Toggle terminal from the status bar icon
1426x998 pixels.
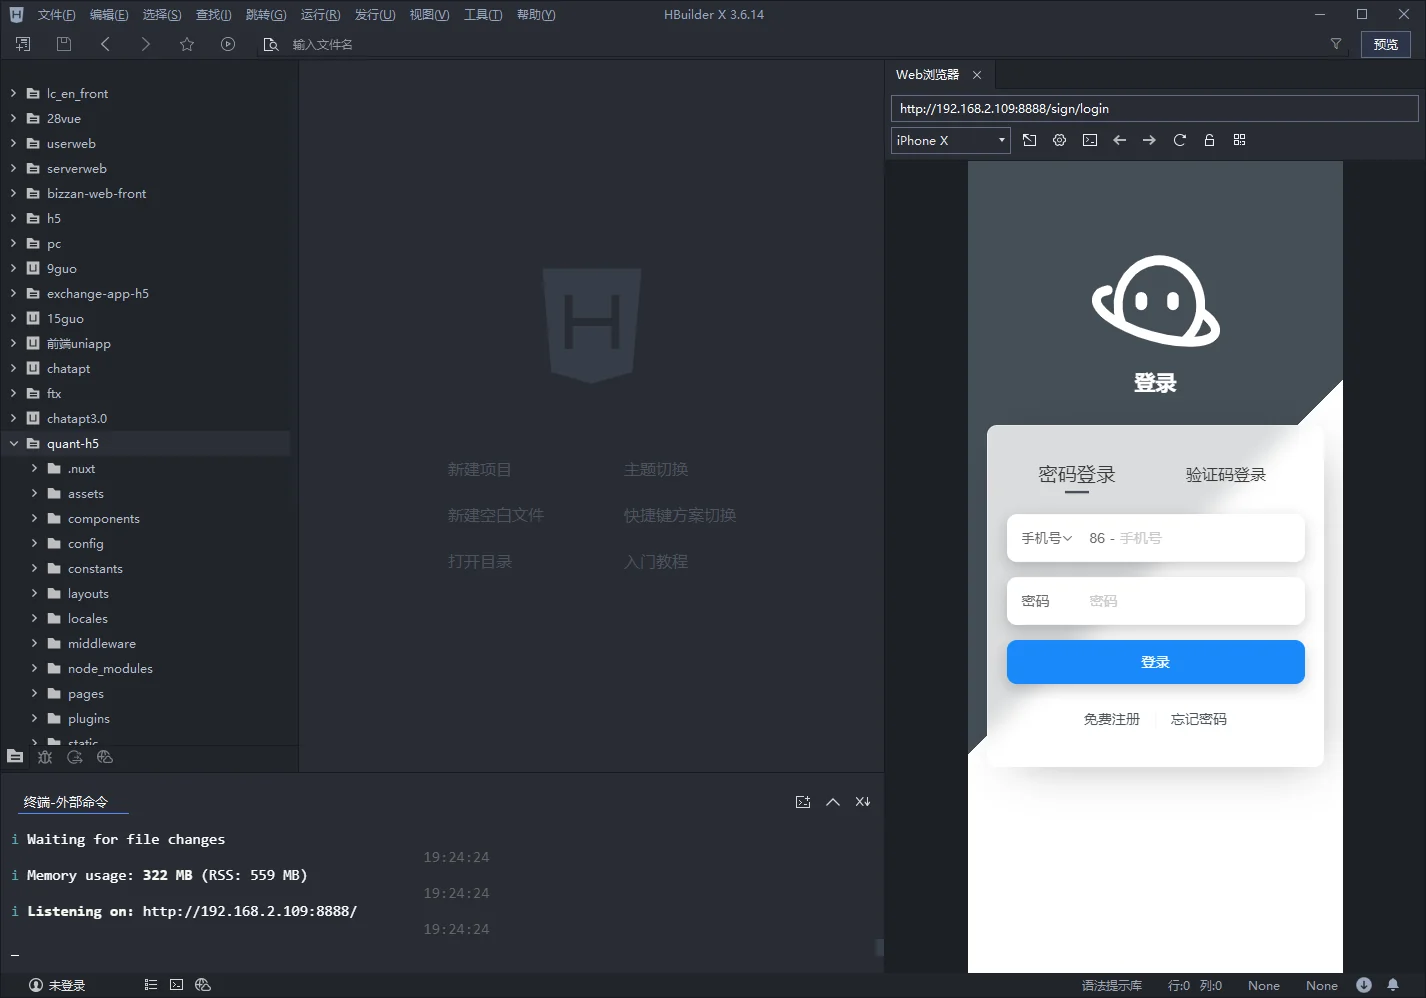click(x=177, y=985)
